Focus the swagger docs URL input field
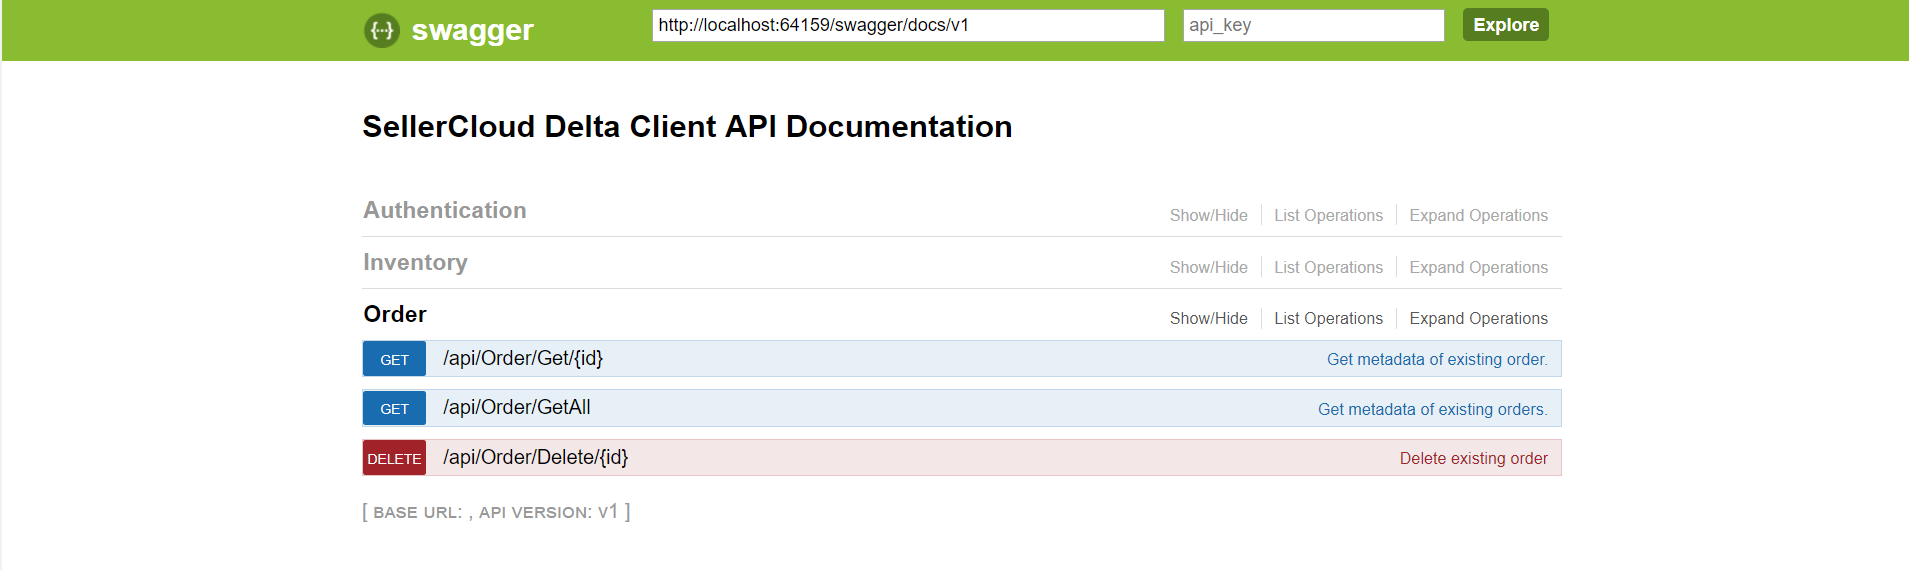The height and width of the screenshot is (570, 1909). pos(908,25)
